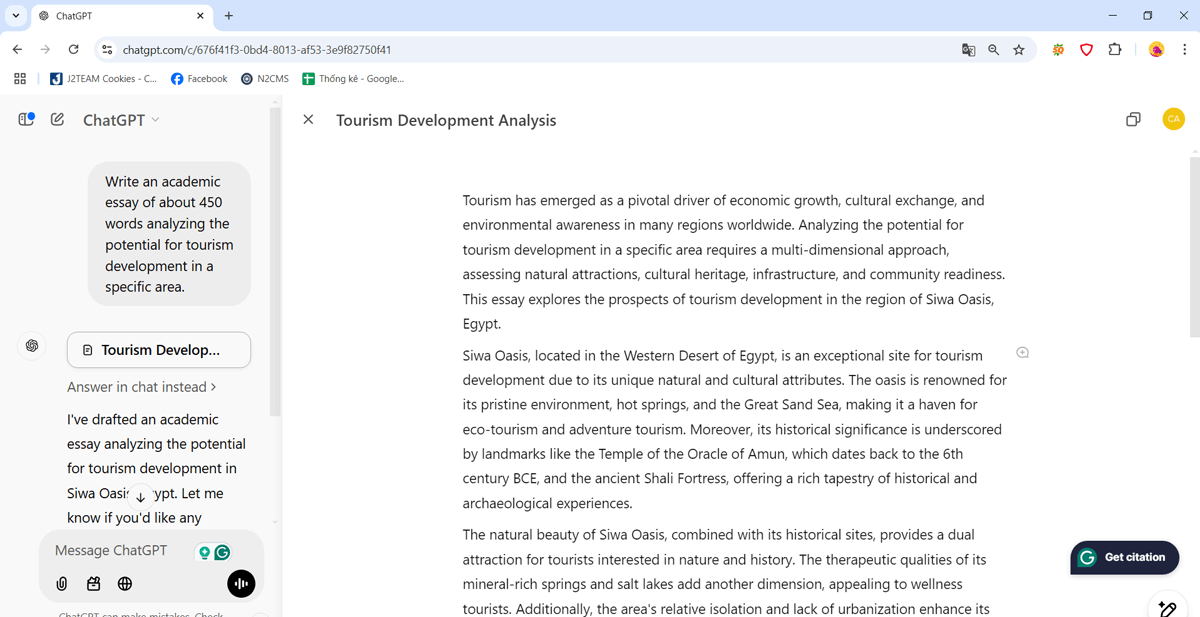Image resolution: width=1200 pixels, height=617 pixels.
Task: Click the Grammarly Get citation button
Action: (1124, 558)
